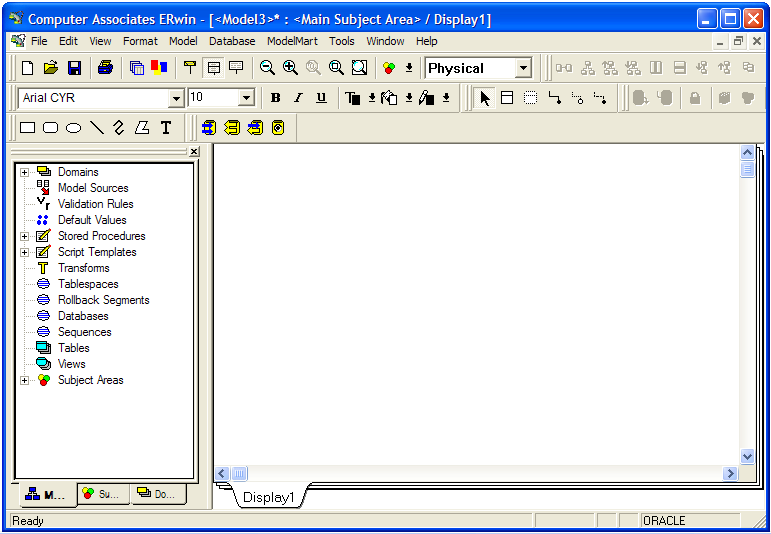Click the Zoom in magnifier icon
The height and width of the screenshot is (534, 771).
pos(290,68)
